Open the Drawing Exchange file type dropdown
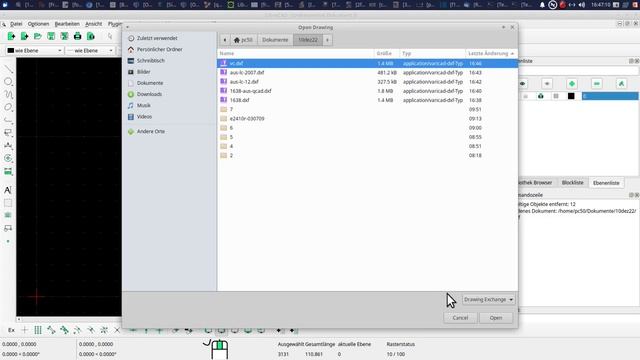The width and height of the screenshot is (640, 360). click(x=488, y=300)
